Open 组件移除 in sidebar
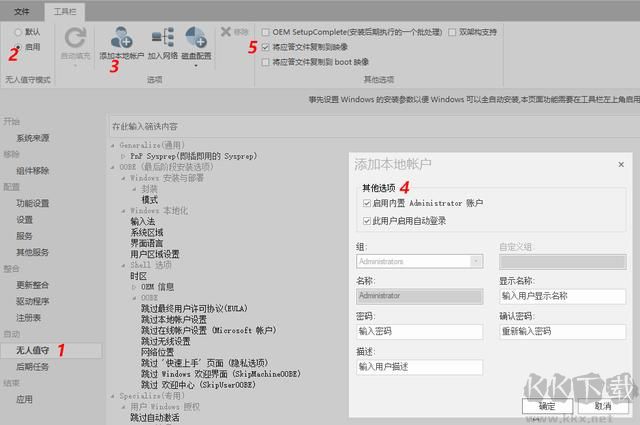Screen dimensions: 640x425 33,171
